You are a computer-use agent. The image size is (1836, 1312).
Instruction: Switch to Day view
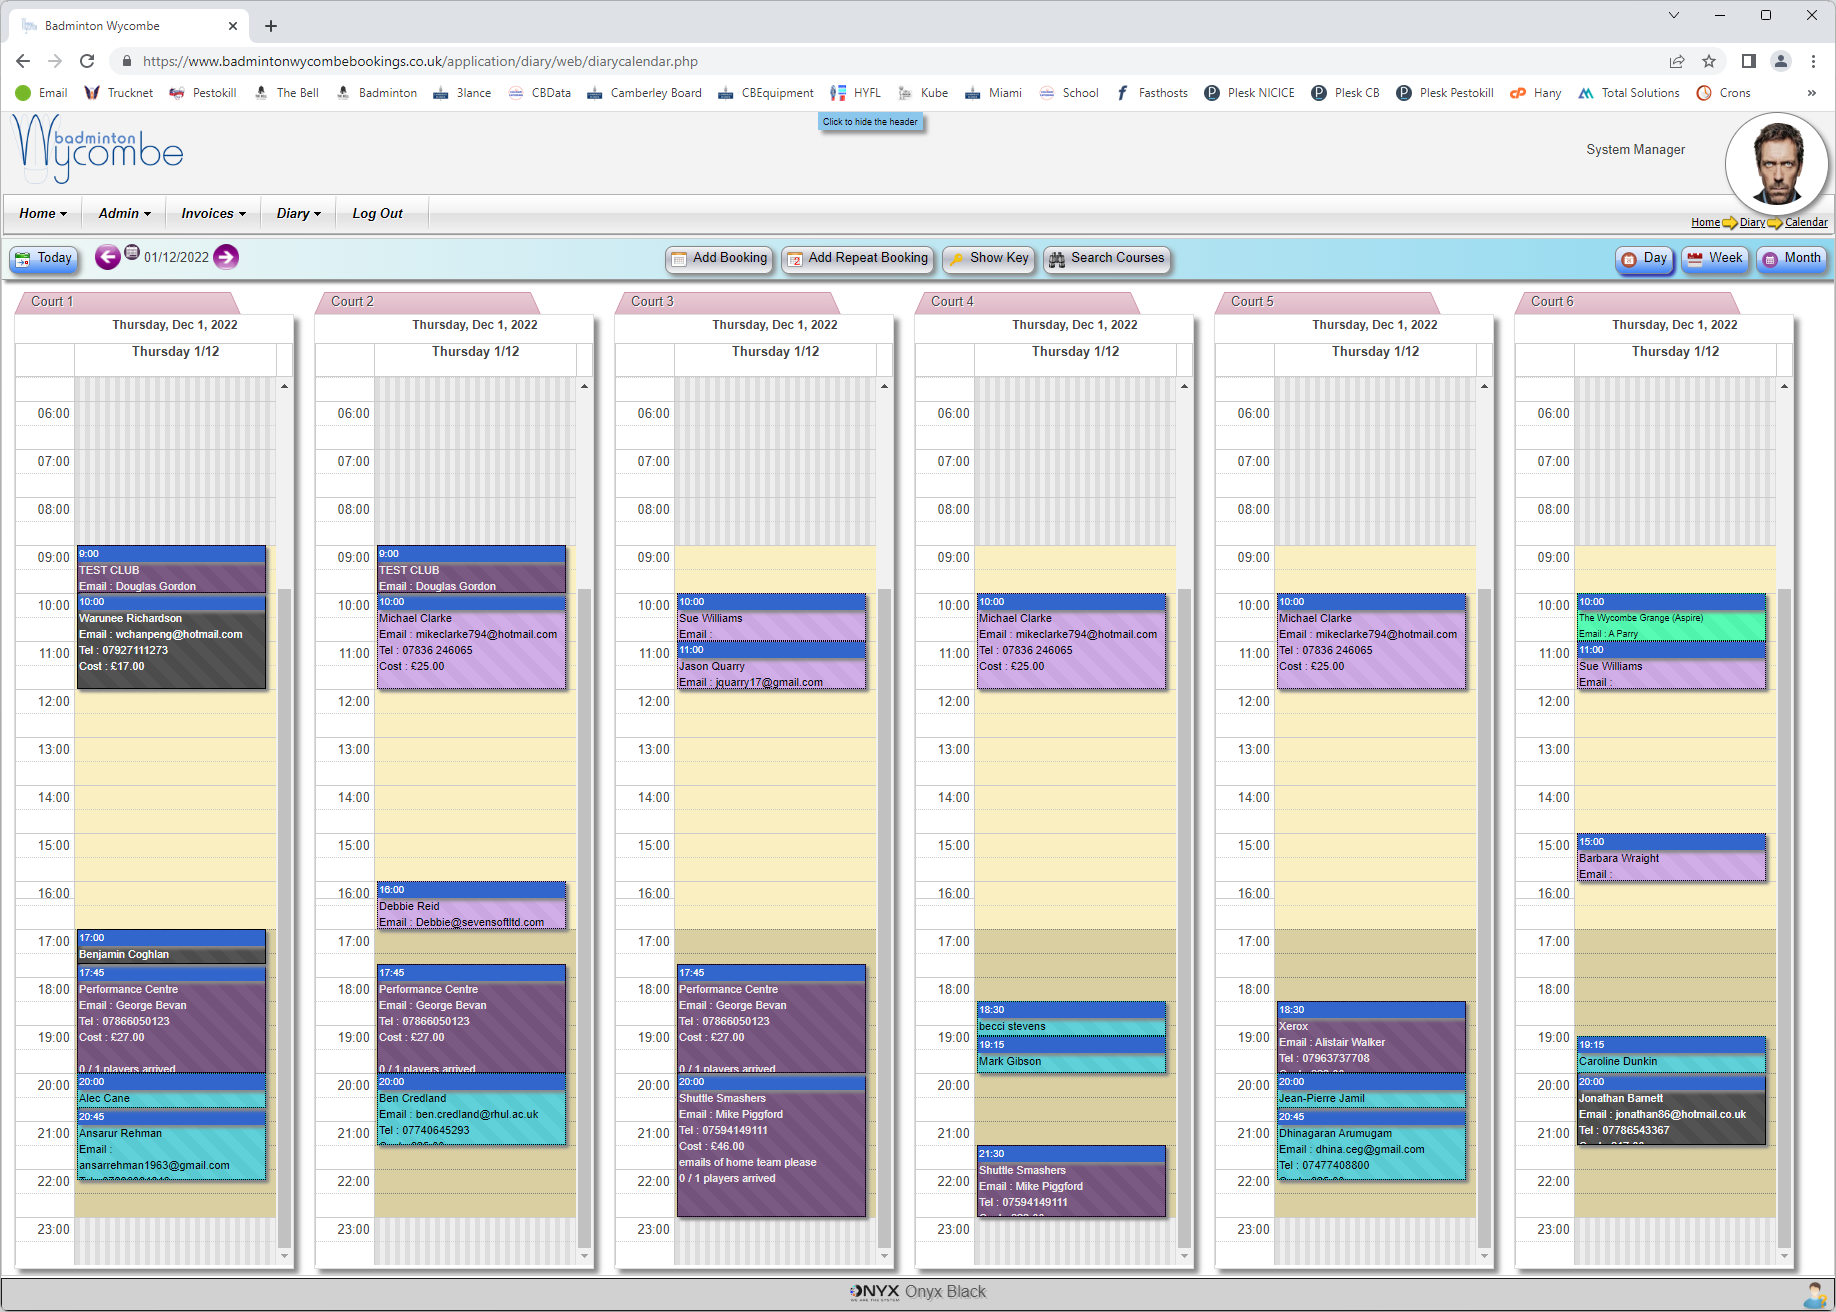(x=1644, y=259)
